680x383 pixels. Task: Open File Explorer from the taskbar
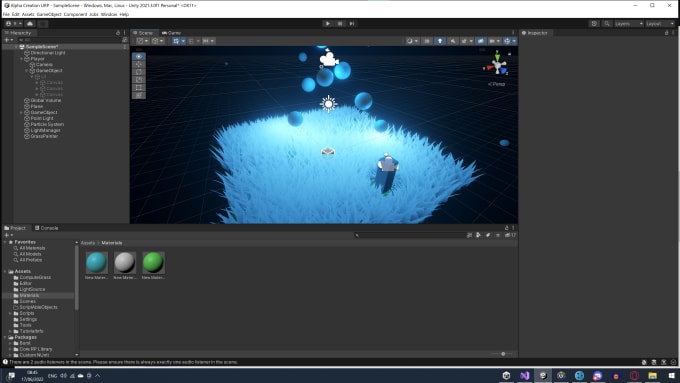point(652,376)
